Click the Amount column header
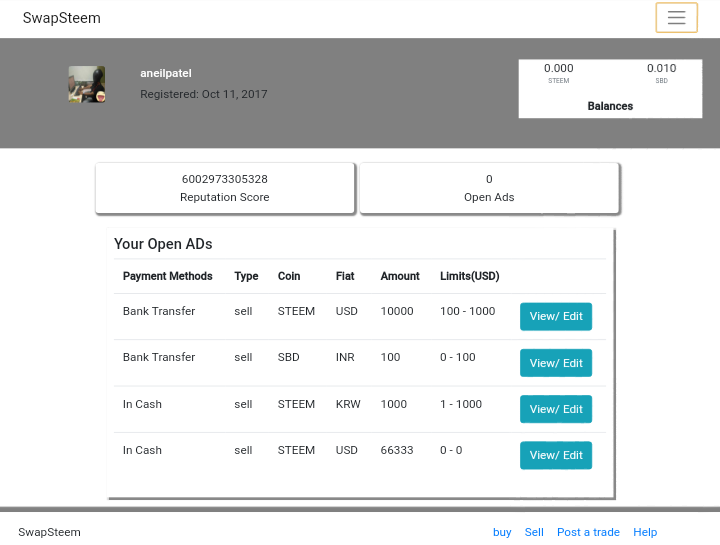 click(x=400, y=276)
